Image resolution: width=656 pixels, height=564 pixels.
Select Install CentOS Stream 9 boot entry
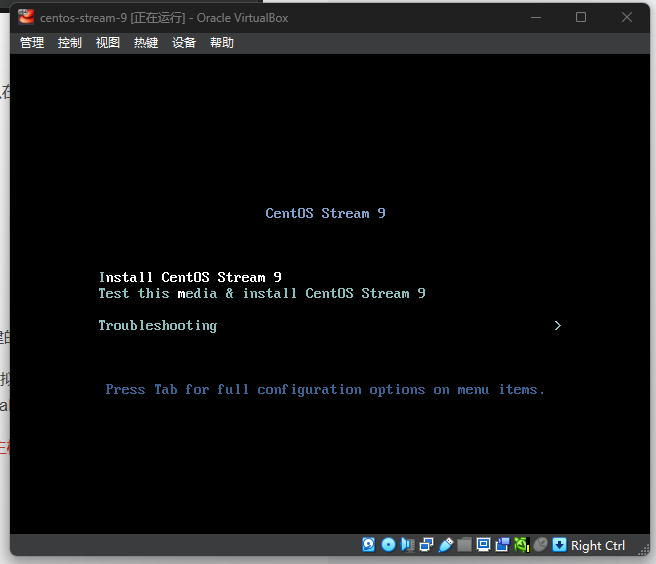[190, 277]
